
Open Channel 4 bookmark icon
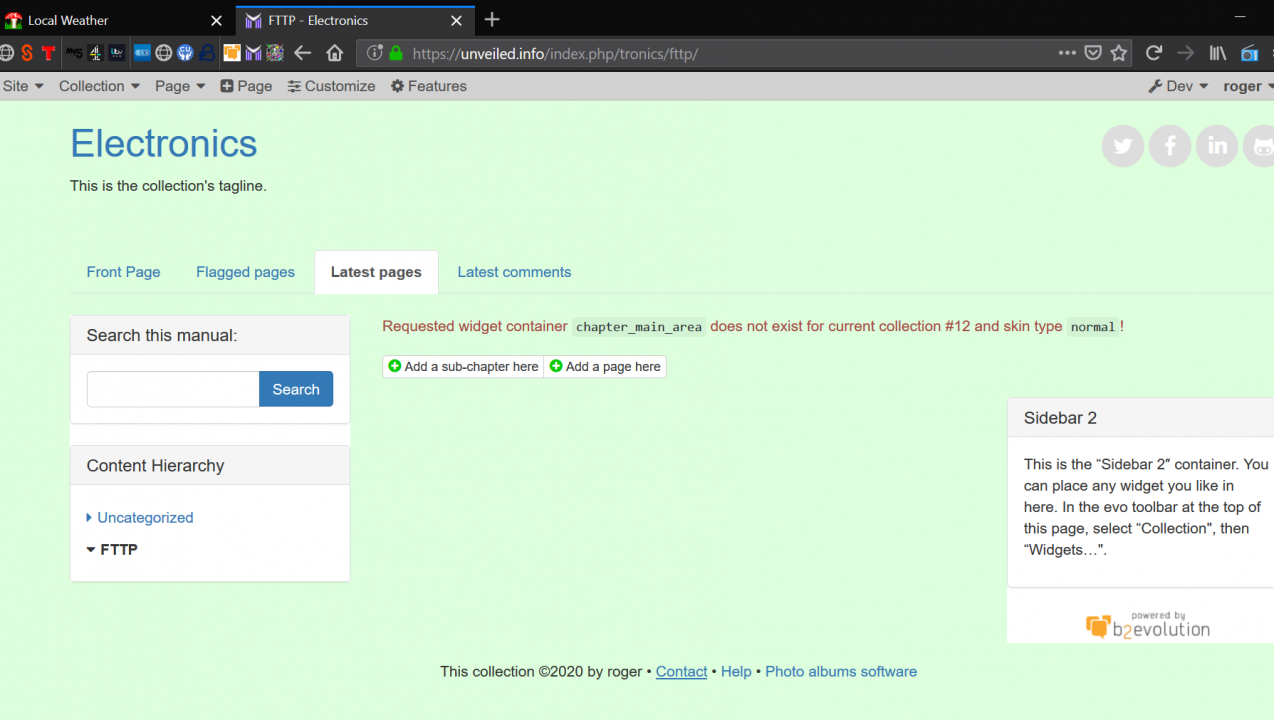point(96,53)
